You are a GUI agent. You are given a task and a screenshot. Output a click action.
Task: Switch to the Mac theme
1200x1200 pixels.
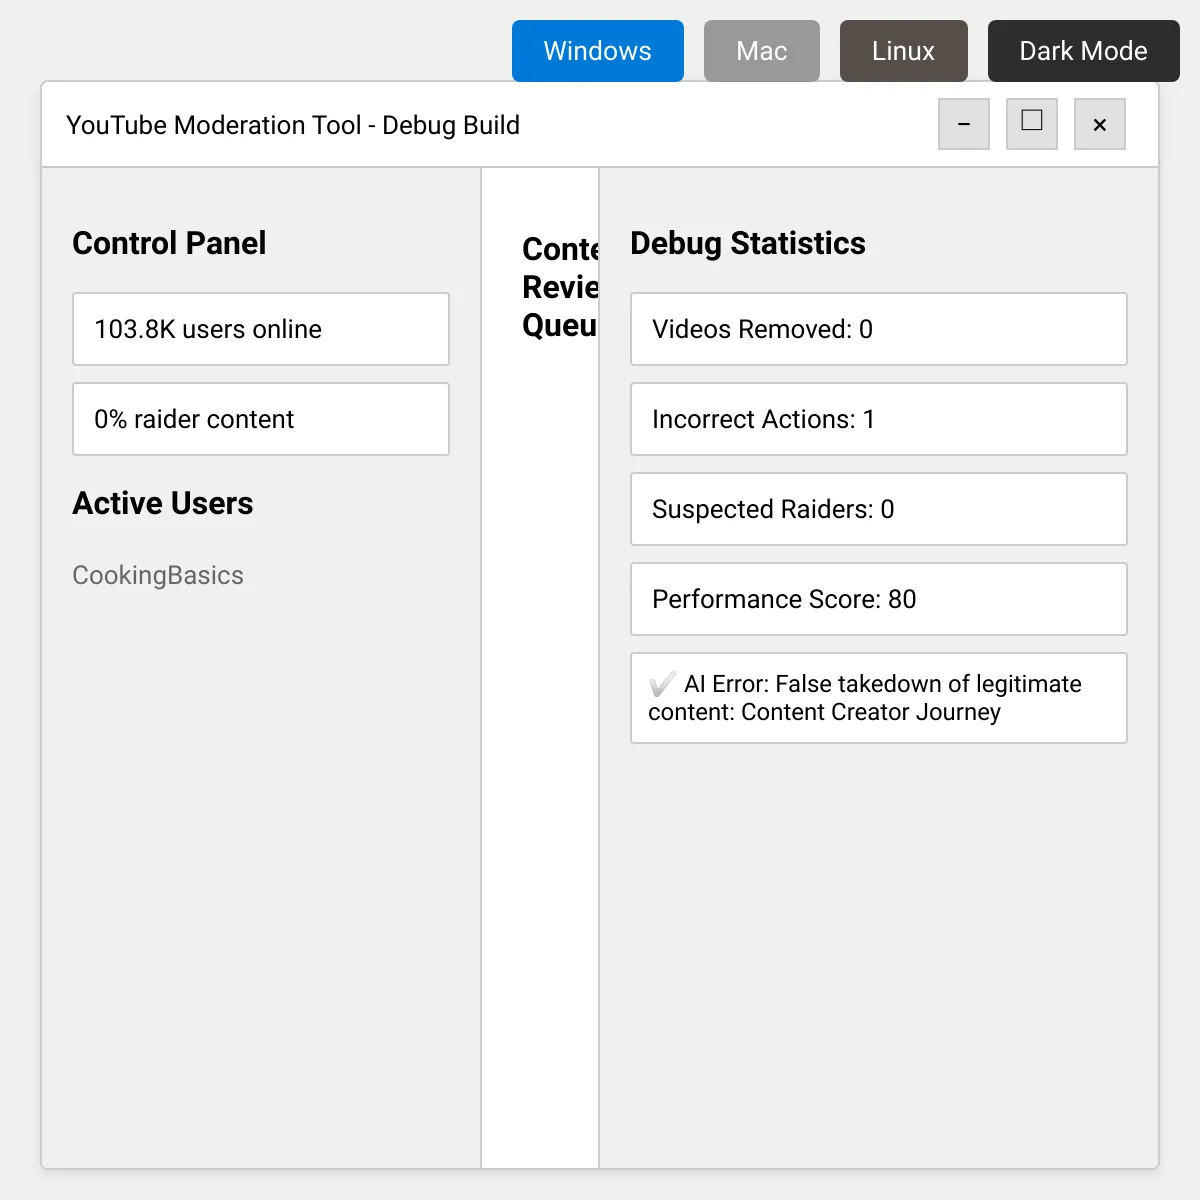(x=761, y=50)
